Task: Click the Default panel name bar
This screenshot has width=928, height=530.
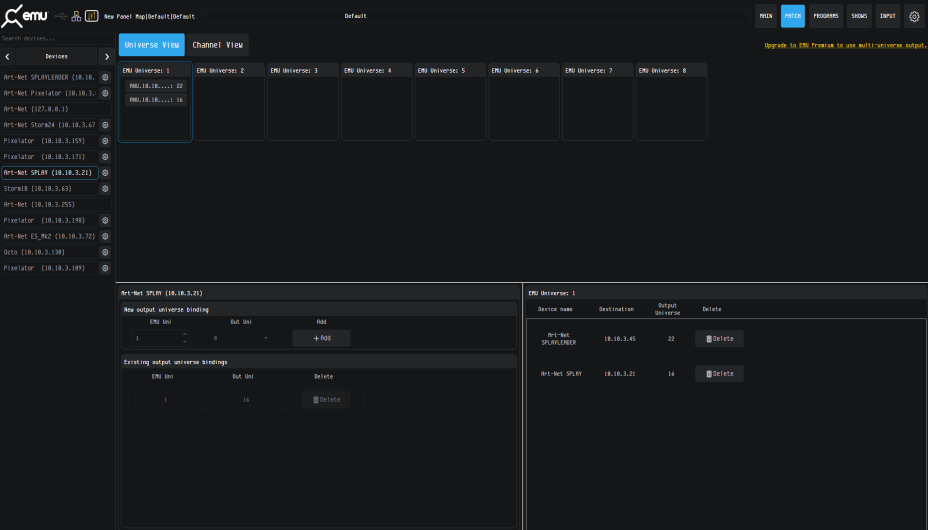Action: pyautogui.click(x=475, y=16)
